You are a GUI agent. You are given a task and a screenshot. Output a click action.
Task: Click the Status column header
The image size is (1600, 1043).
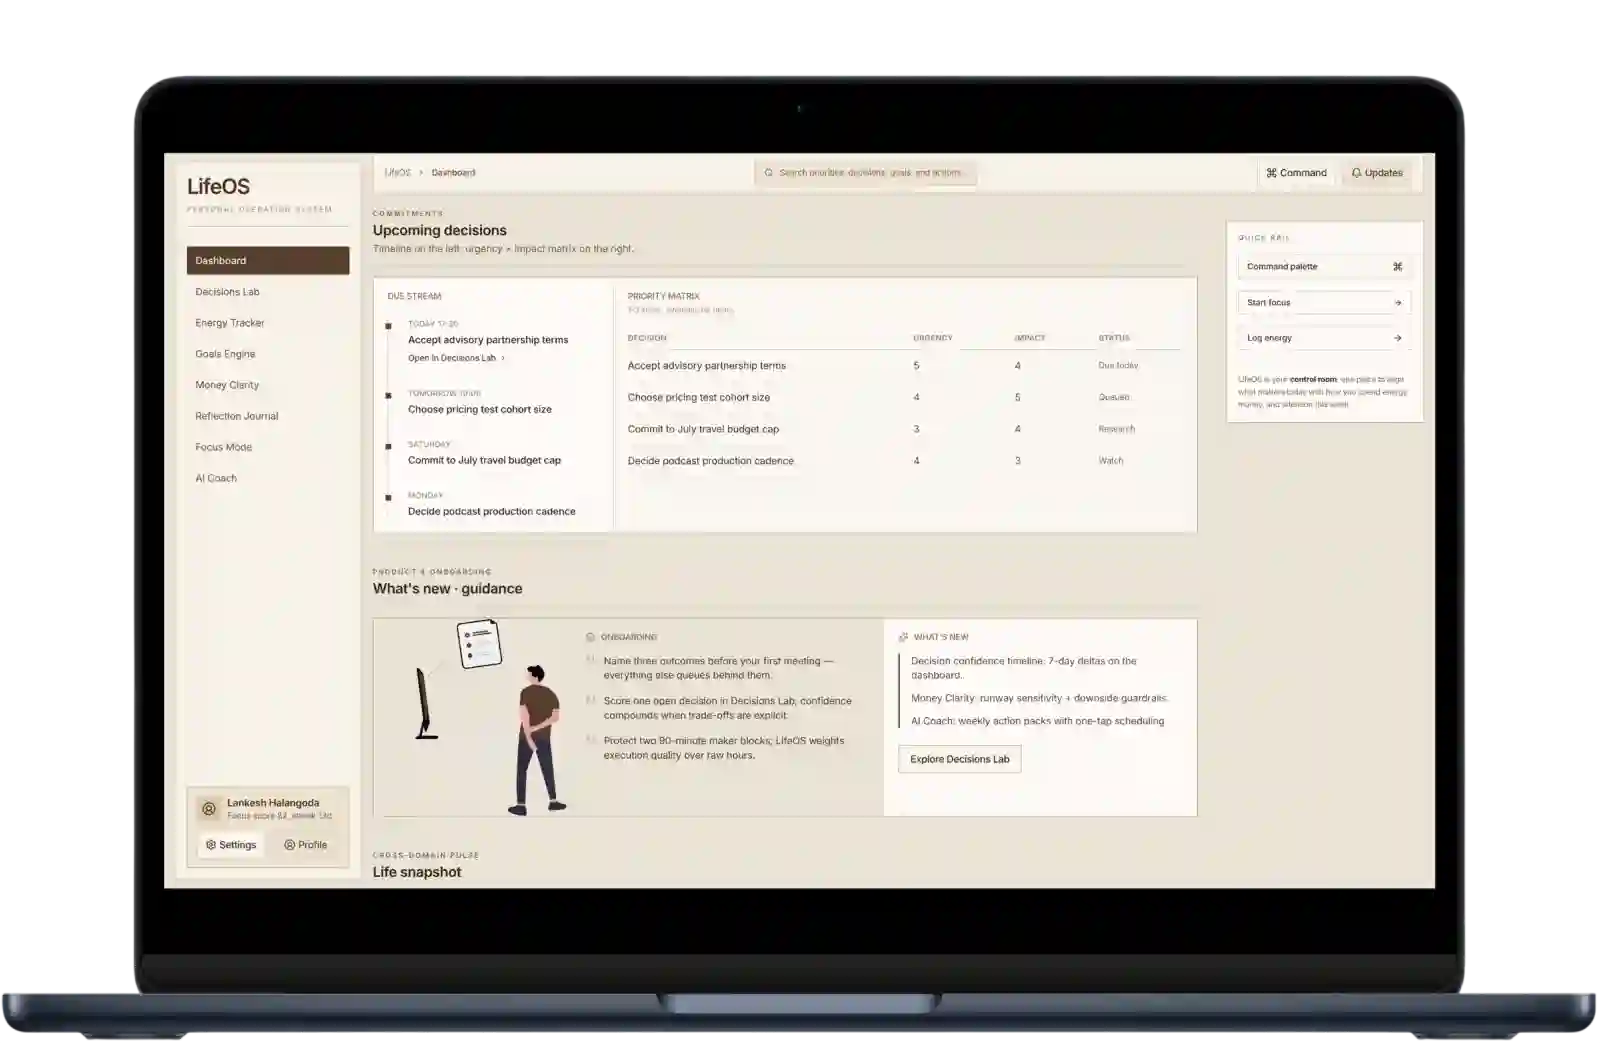[1114, 338]
